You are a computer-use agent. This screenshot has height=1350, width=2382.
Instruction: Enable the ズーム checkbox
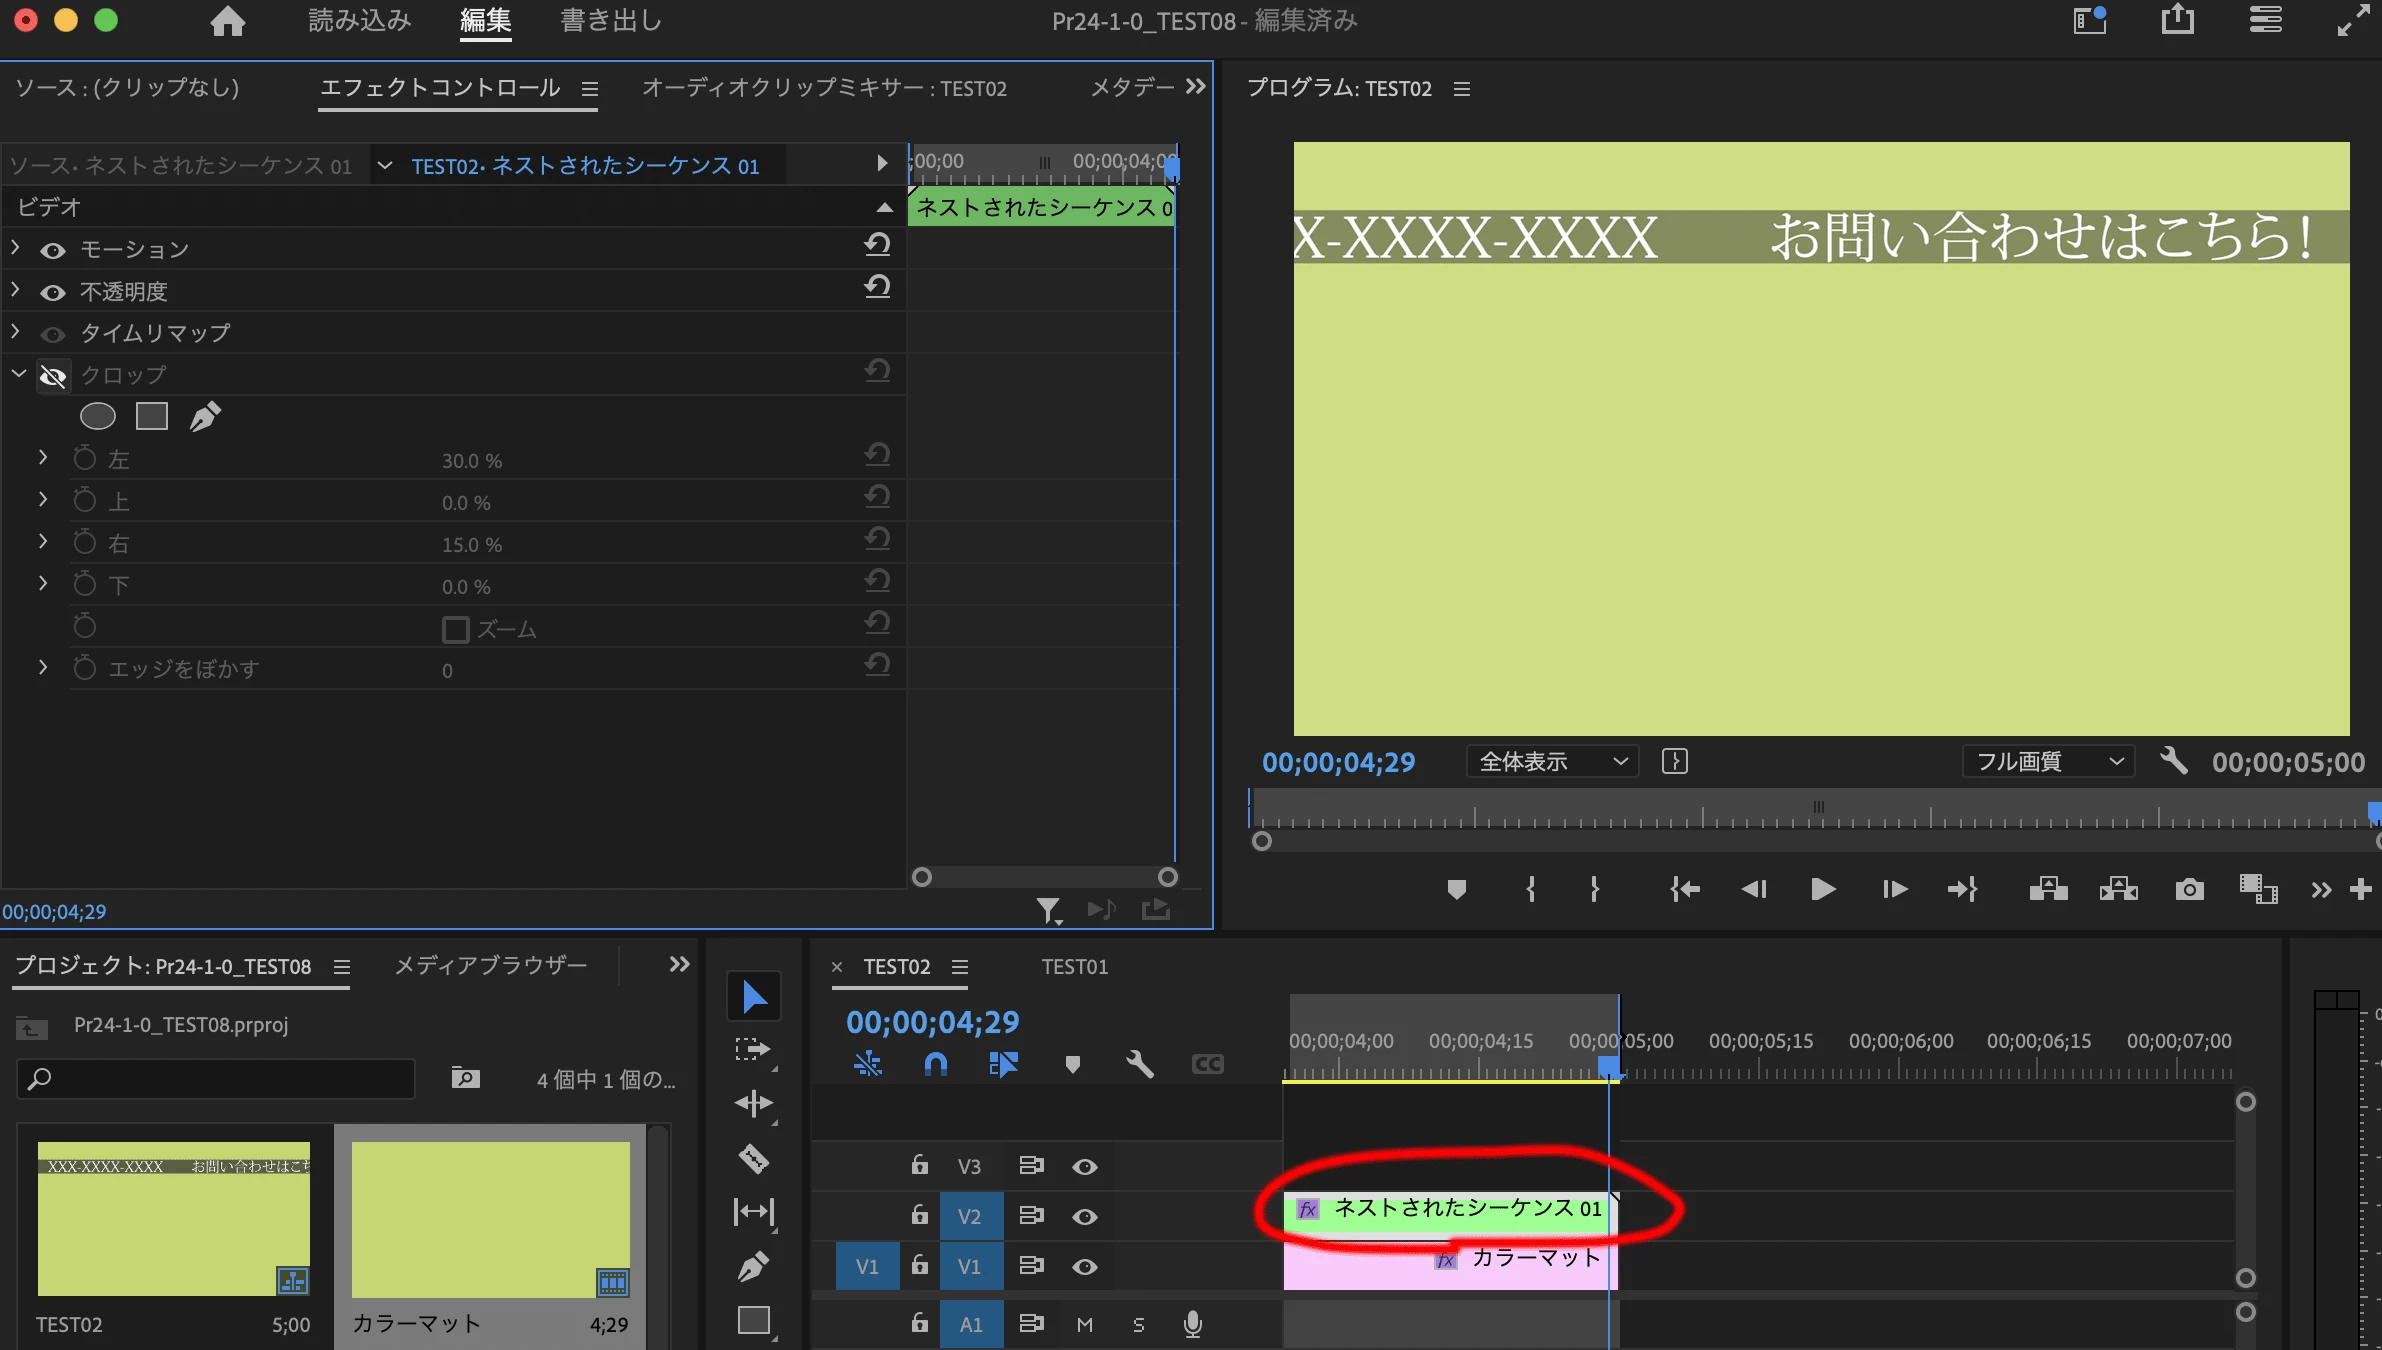[455, 629]
